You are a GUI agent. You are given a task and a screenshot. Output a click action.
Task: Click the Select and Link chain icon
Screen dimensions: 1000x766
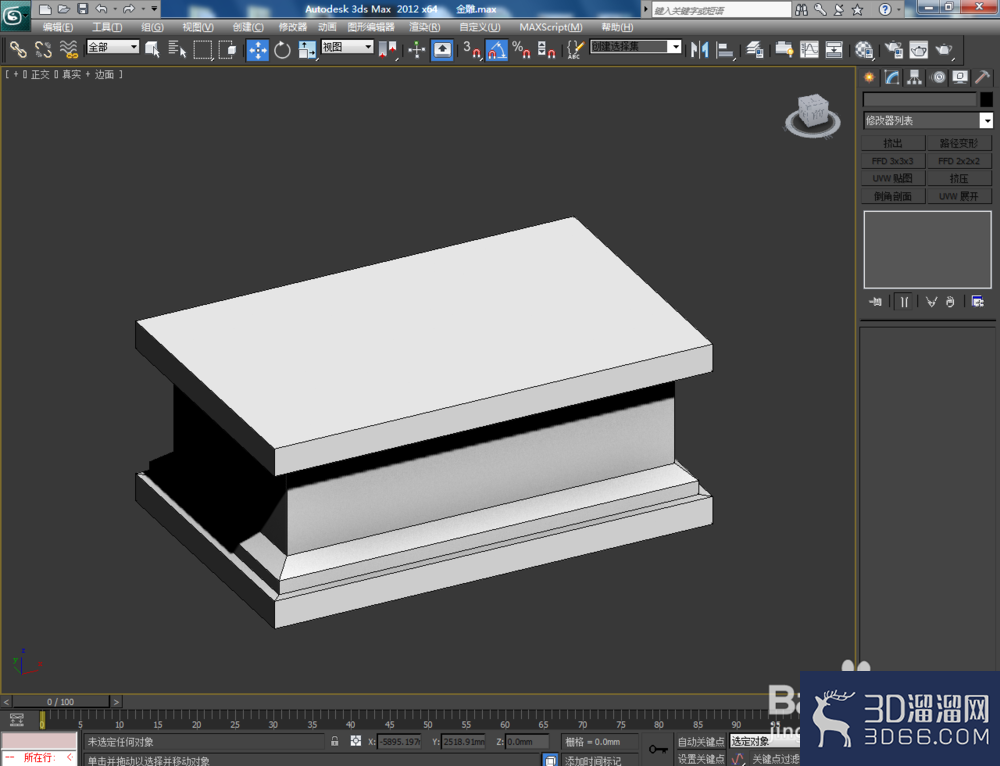[x=17, y=49]
